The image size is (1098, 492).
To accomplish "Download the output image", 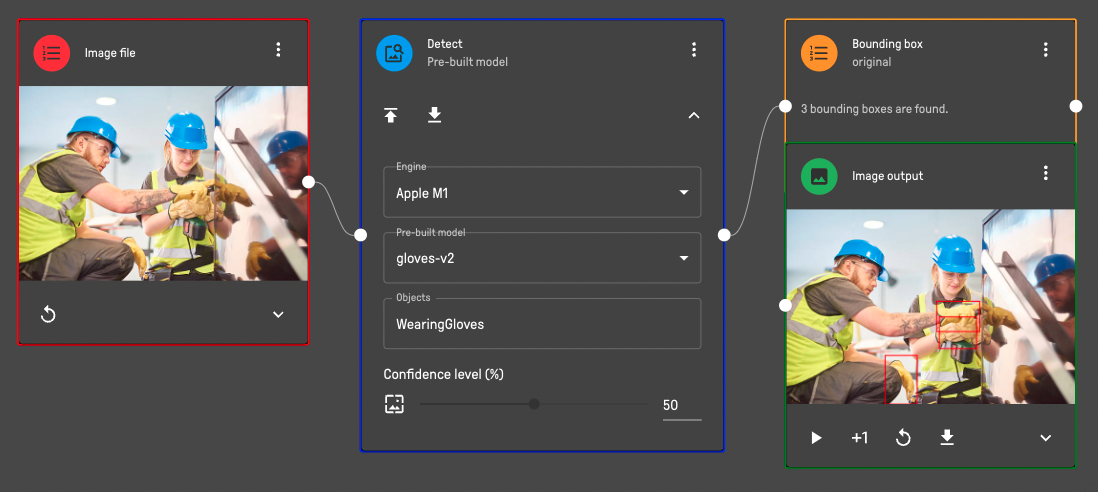I will pos(947,438).
